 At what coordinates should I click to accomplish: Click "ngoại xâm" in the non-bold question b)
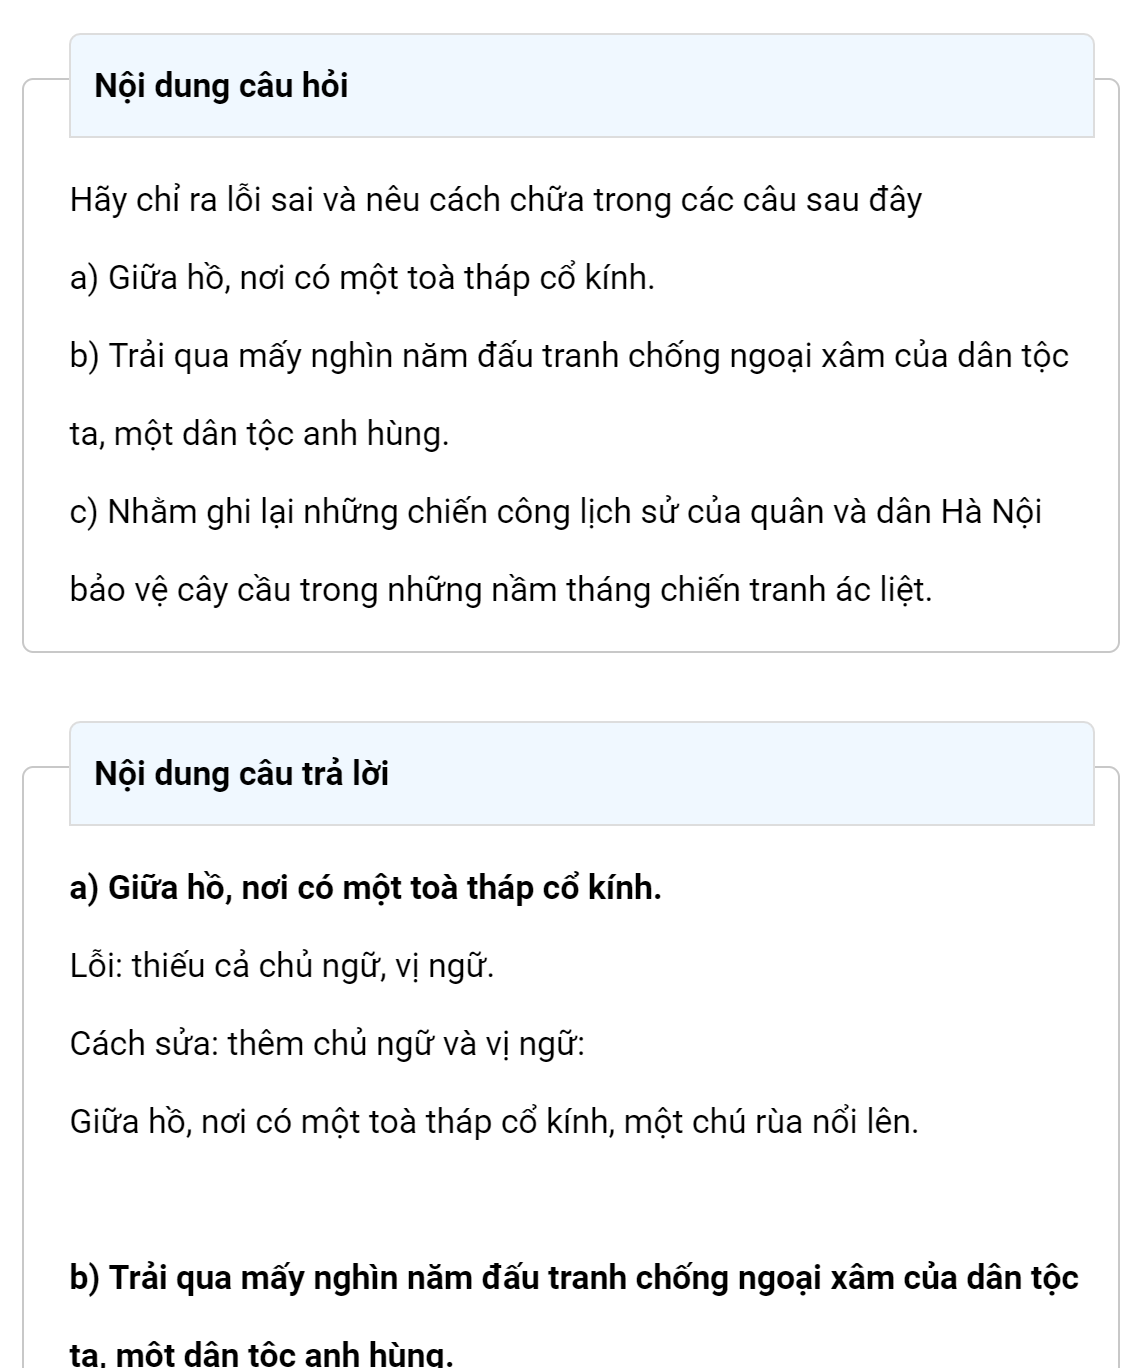pyautogui.click(x=766, y=356)
